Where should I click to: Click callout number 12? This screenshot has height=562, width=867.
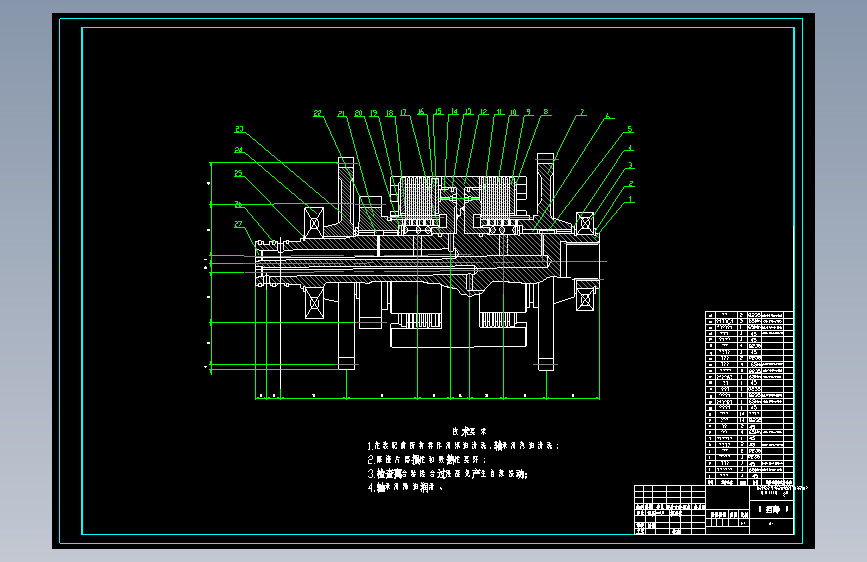[x=484, y=112]
